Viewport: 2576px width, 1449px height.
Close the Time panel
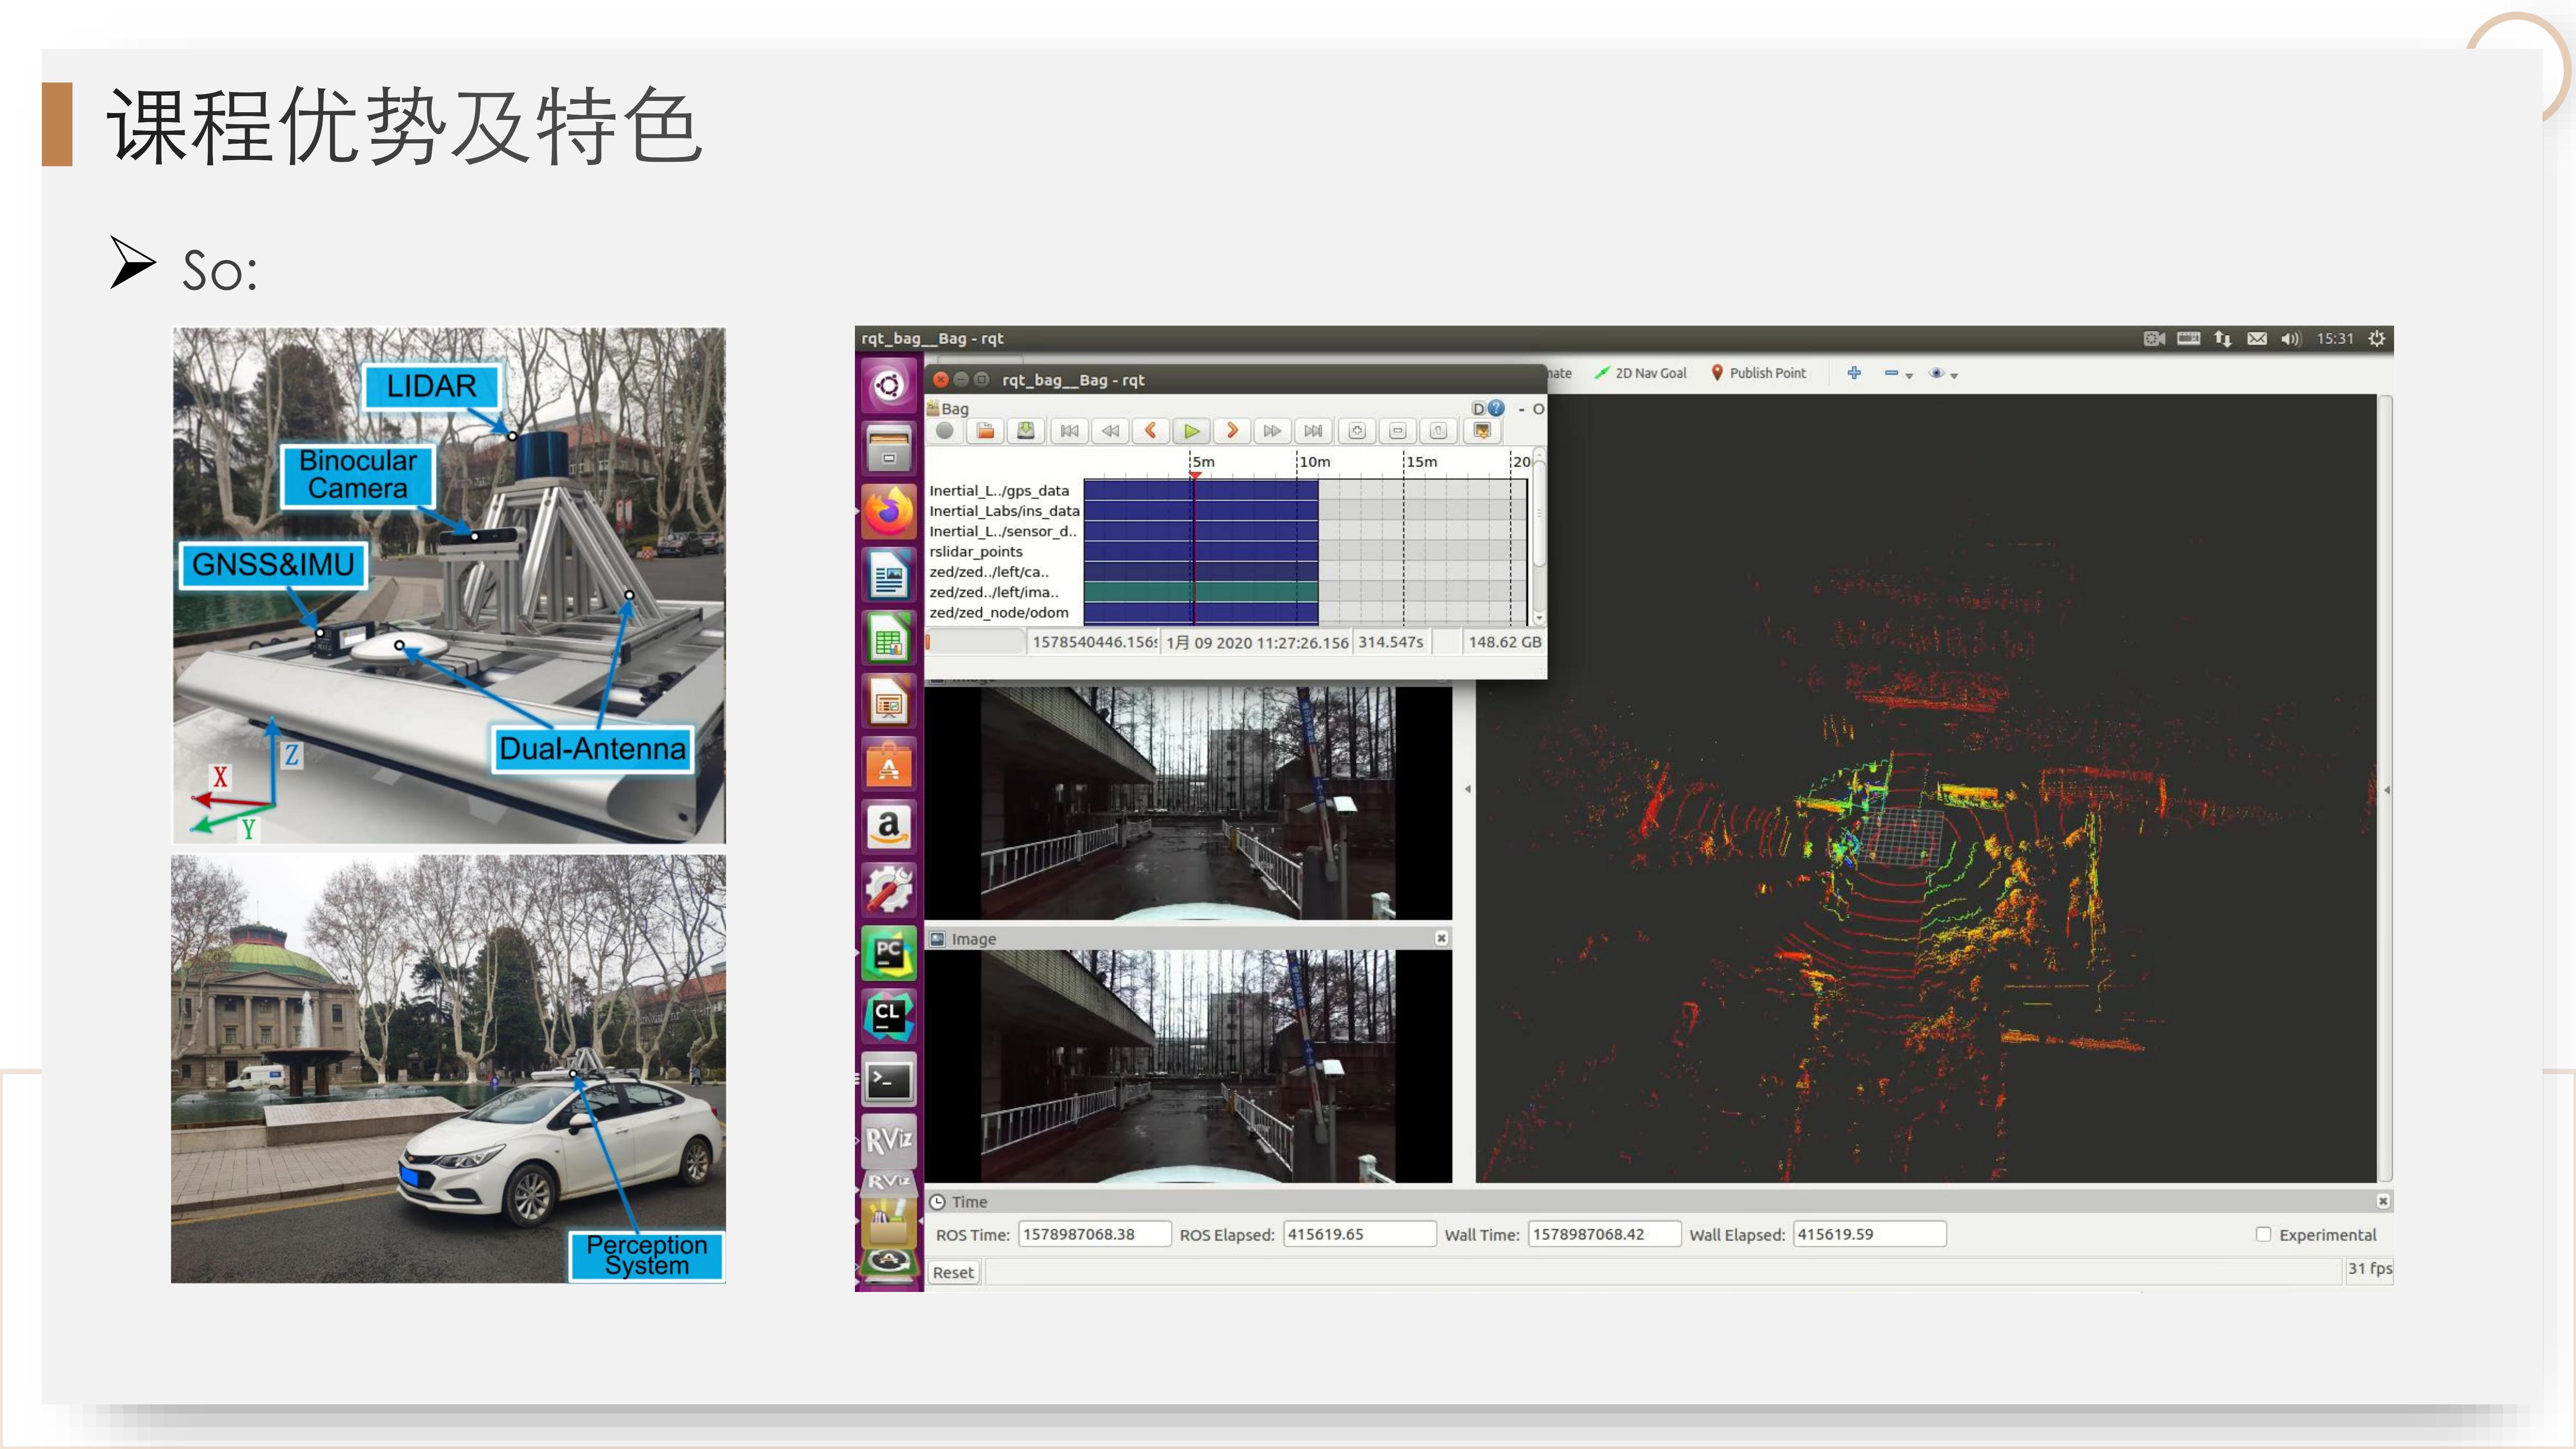tap(2383, 1201)
